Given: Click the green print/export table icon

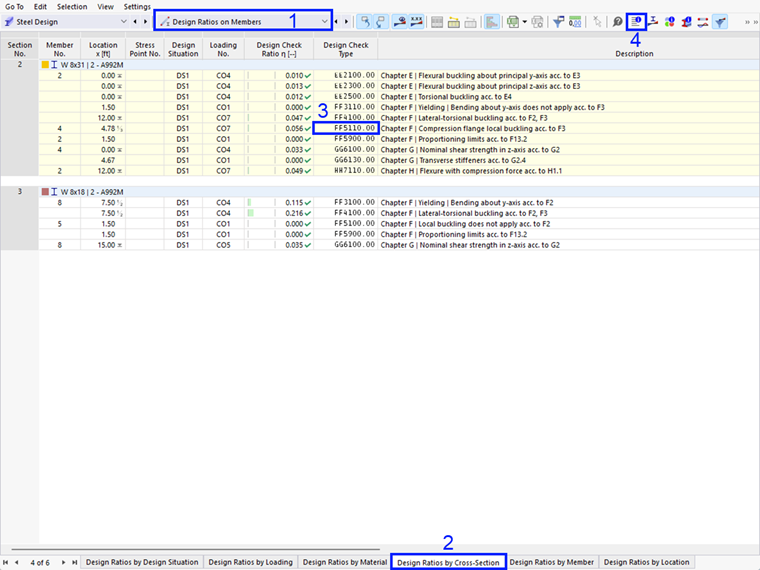Looking at the screenshot, I should click(512, 22).
